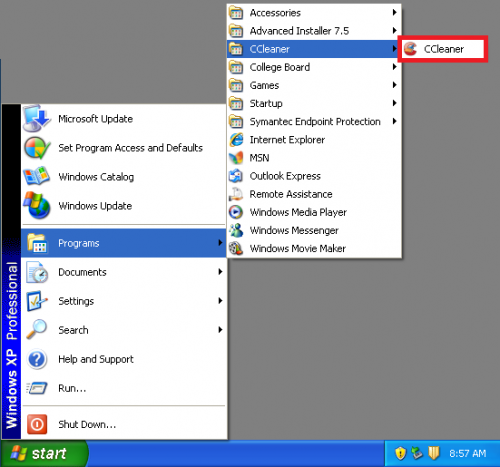The height and width of the screenshot is (467, 500).
Task: Expand the CCleaner folder submenu arrow
Action: point(395,49)
